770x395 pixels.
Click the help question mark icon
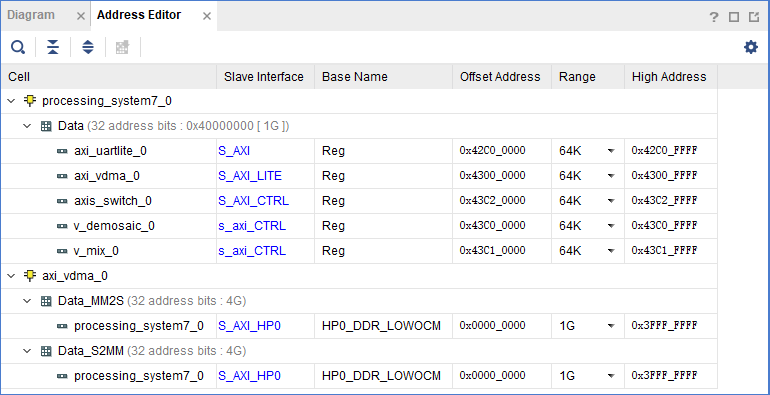point(714,17)
